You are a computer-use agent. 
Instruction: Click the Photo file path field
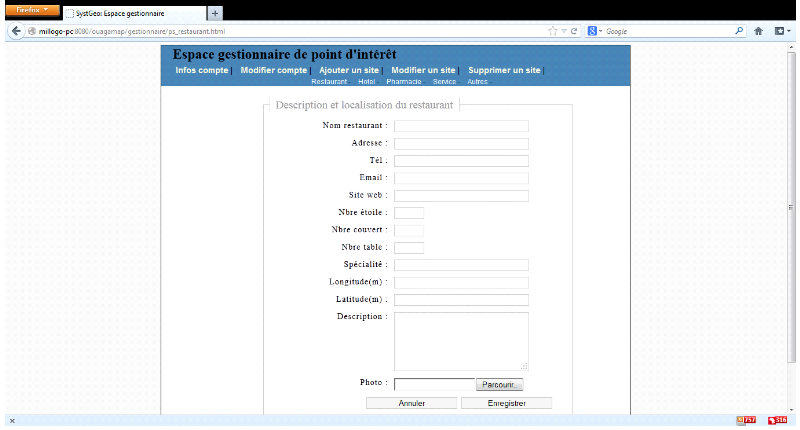coord(434,384)
